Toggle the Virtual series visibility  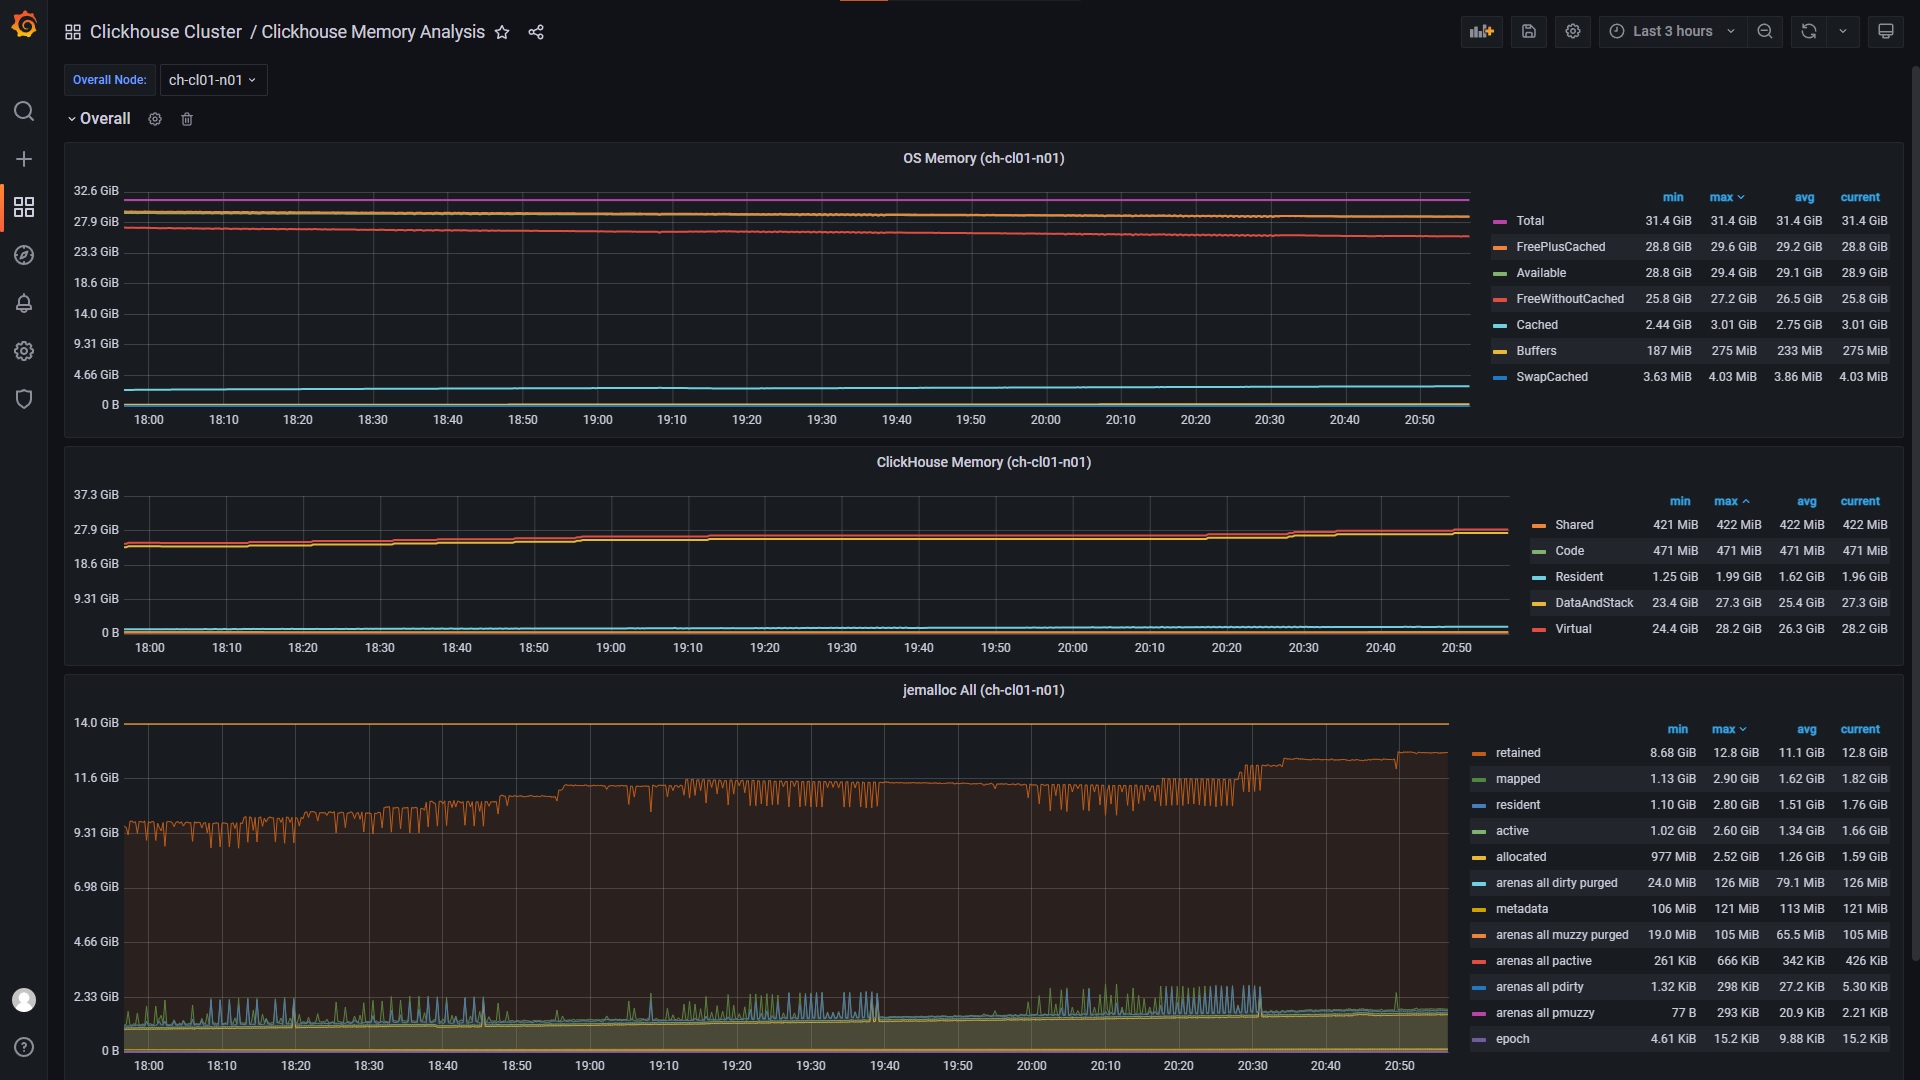pyautogui.click(x=1572, y=629)
